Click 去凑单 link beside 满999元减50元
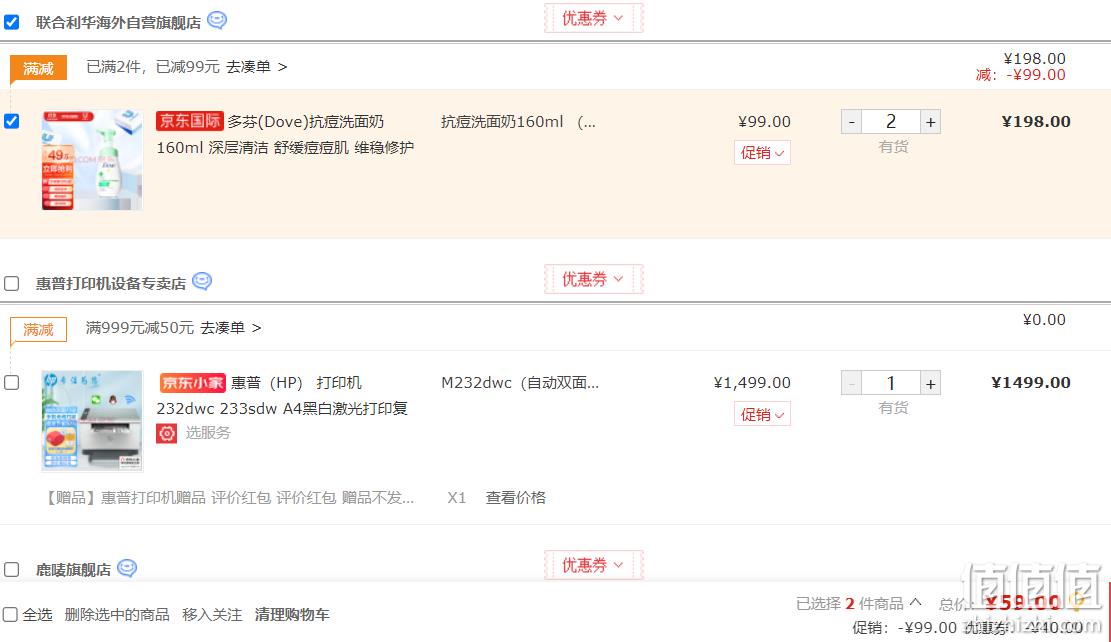This screenshot has height=642, width=1111. (230, 328)
